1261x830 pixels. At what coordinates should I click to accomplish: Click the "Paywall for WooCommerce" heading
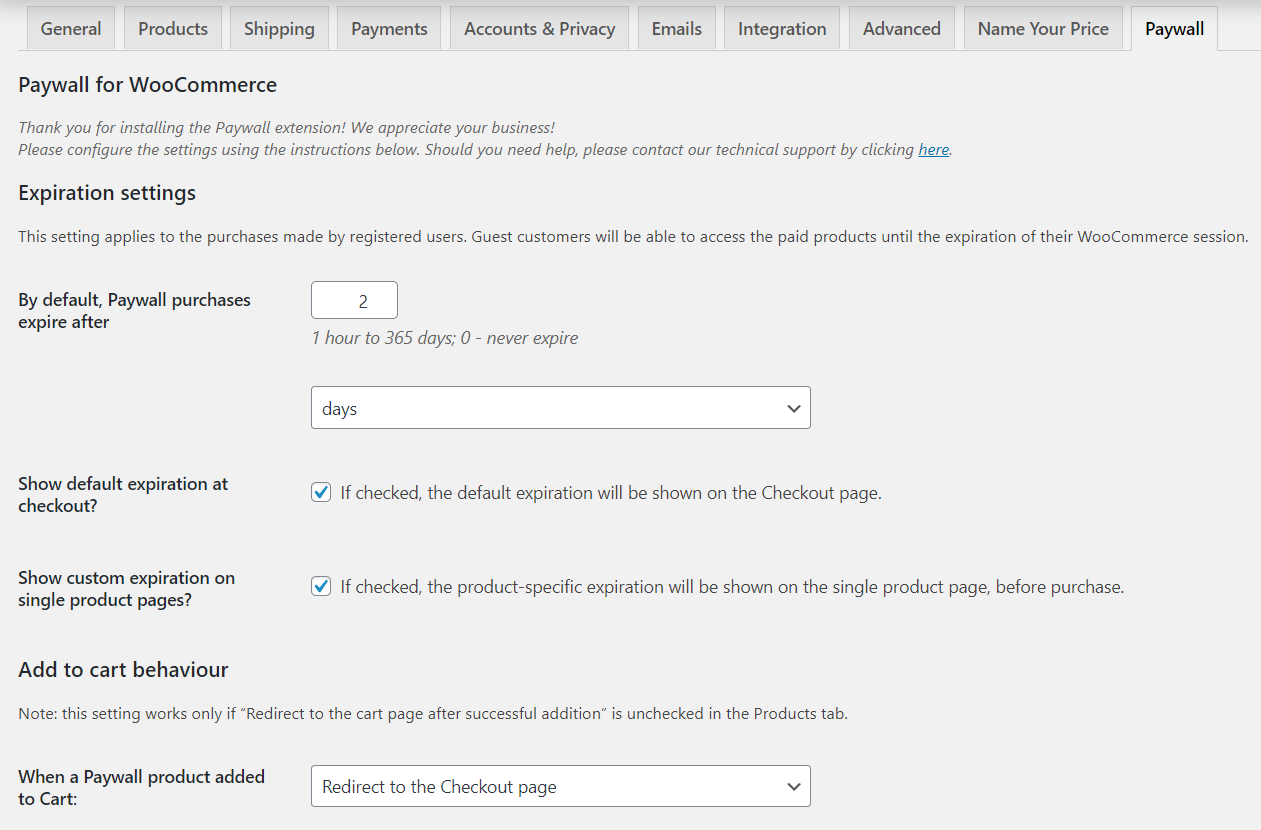coord(145,85)
